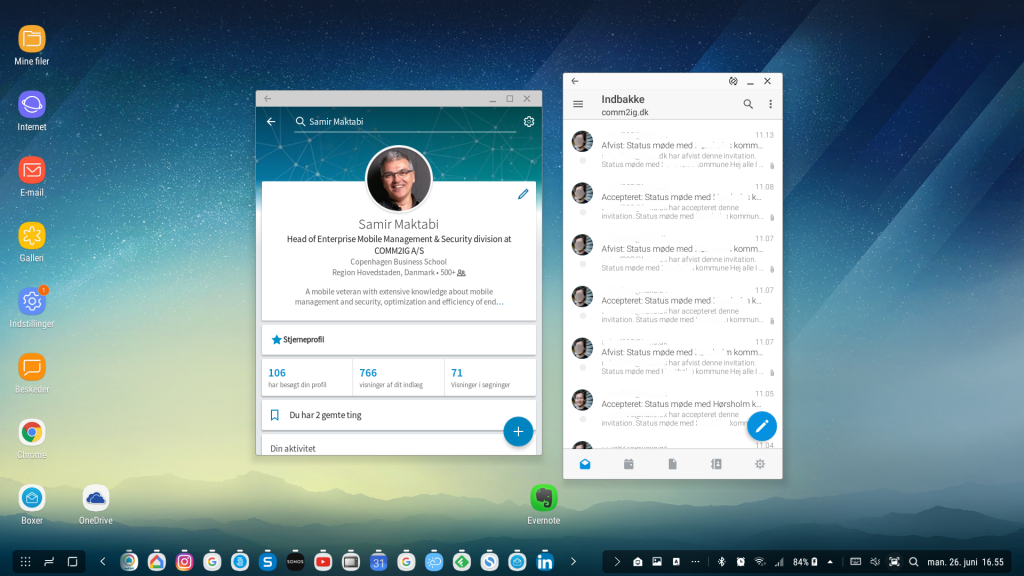This screenshot has height=576, width=1024.
Task: Open settings tab in Boxer bottom bar
Action: click(760, 464)
